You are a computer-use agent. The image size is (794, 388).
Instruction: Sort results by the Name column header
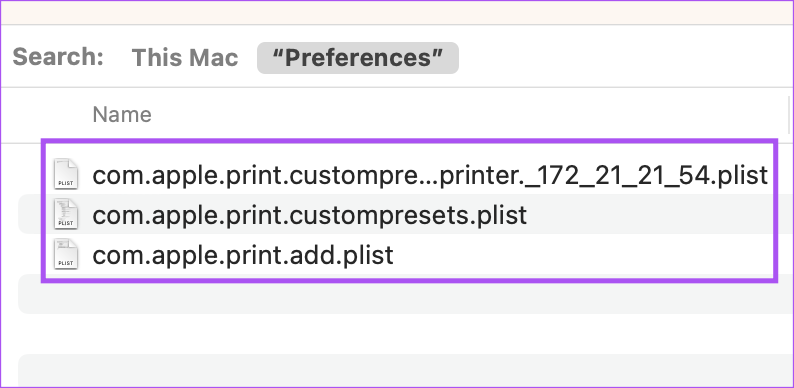coord(122,114)
